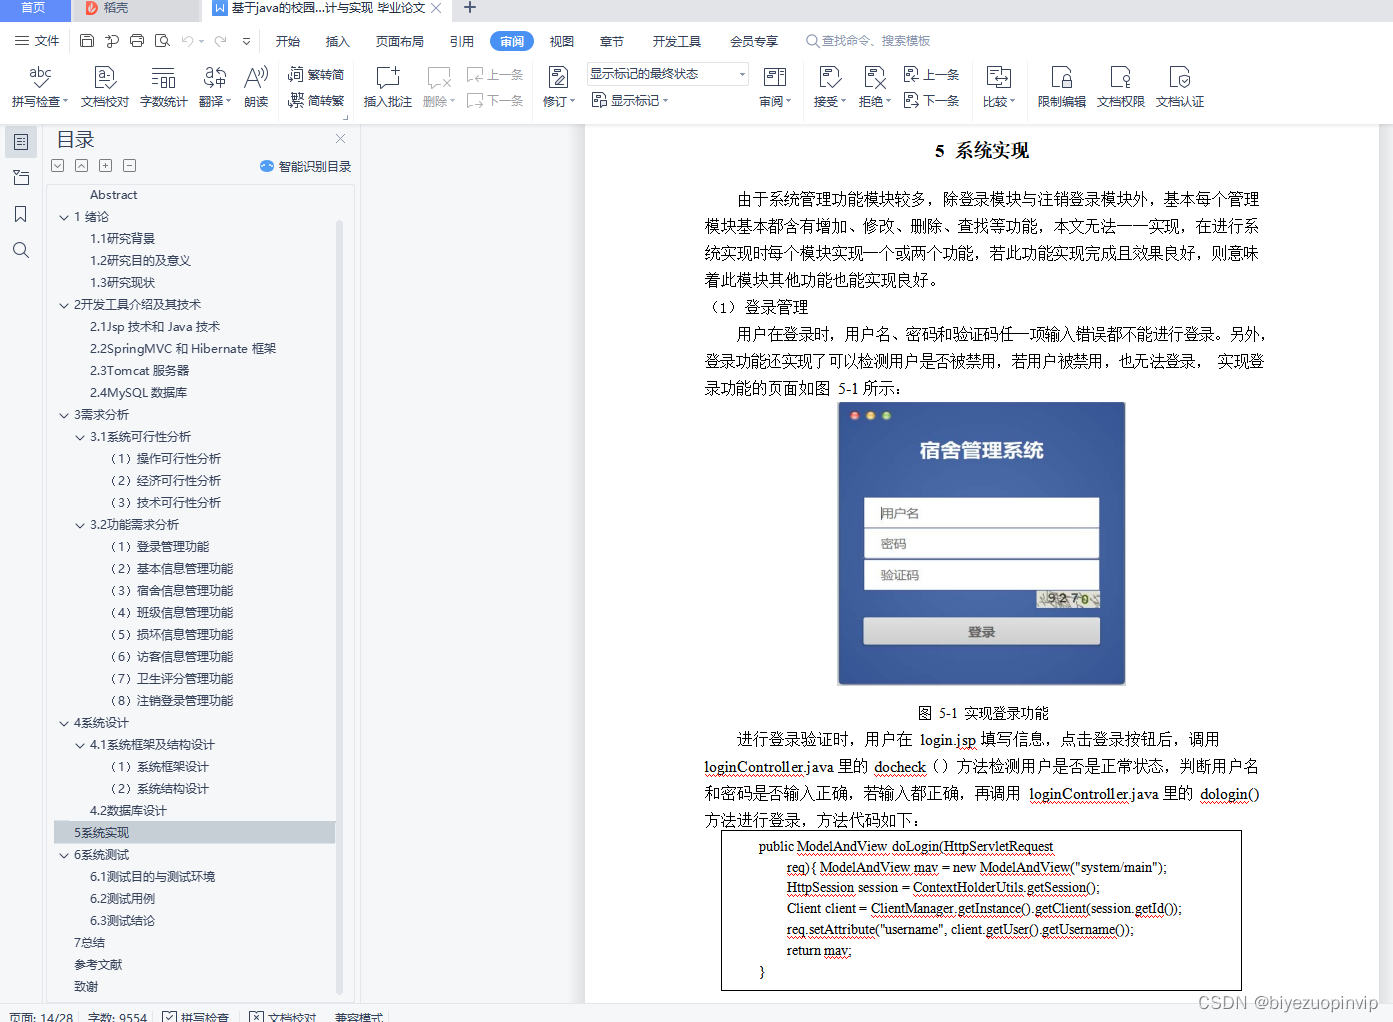Viewport: 1393px width, 1022px height.
Task: Open the 接受 accept options dropdown
Action: pyautogui.click(x=842, y=99)
